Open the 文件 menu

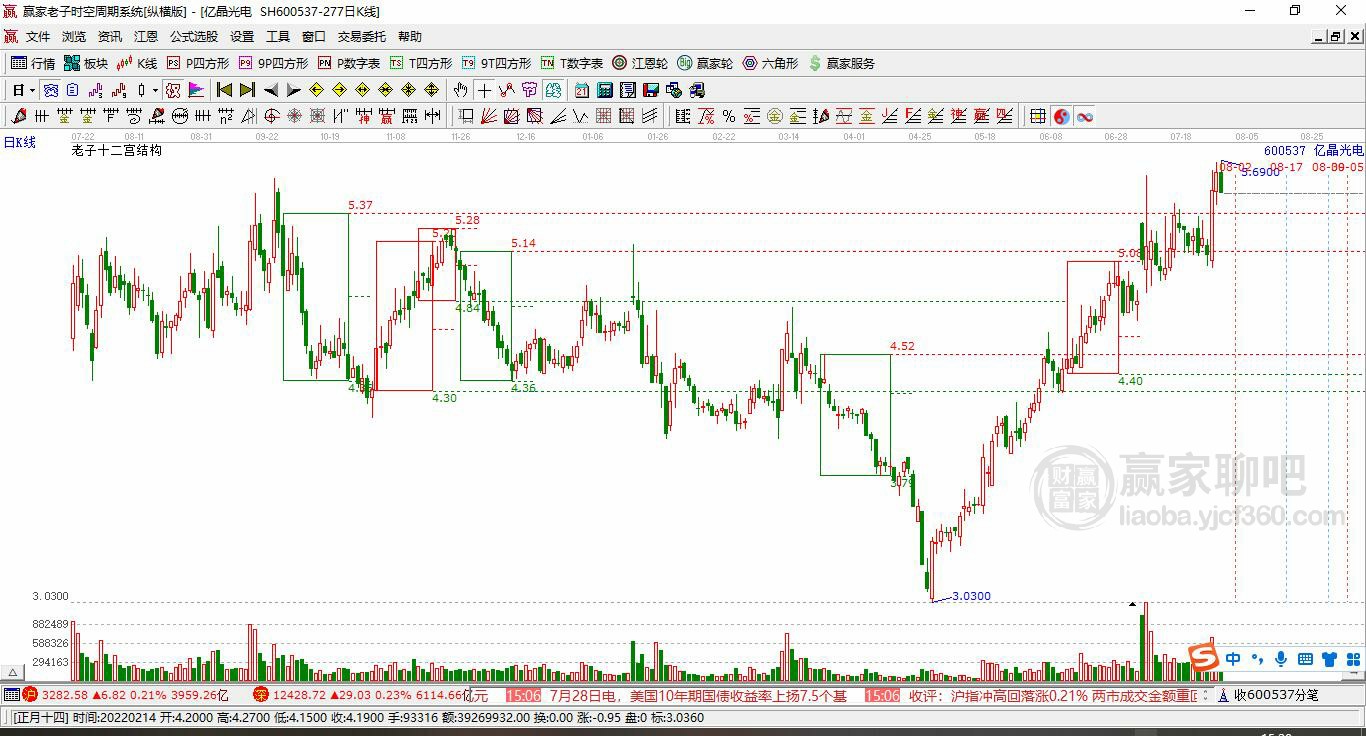(x=38, y=37)
